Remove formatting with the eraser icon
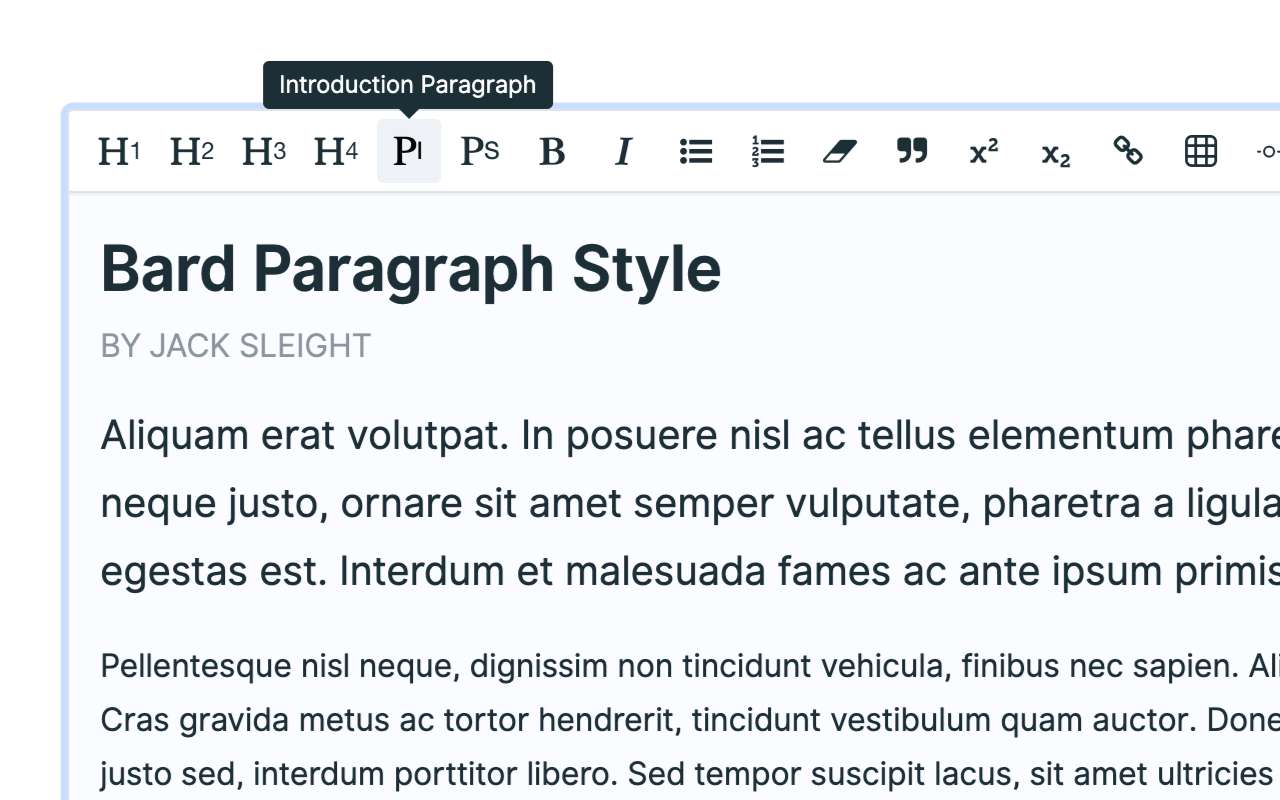The width and height of the screenshot is (1280, 800). click(x=840, y=151)
